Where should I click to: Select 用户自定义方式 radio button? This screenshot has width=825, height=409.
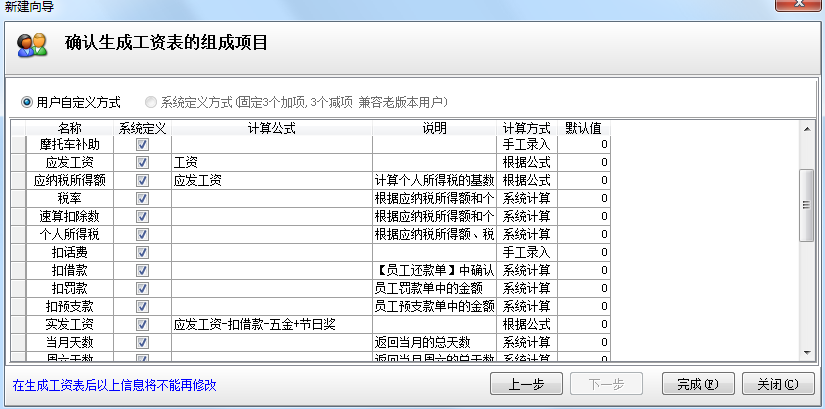[x=27, y=102]
